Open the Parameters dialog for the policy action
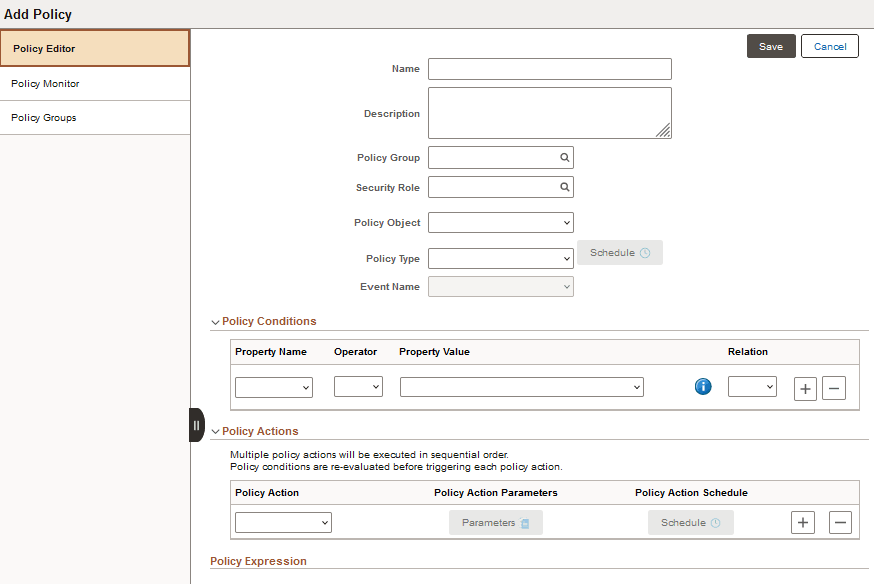 pyautogui.click(x=495, y=522)
